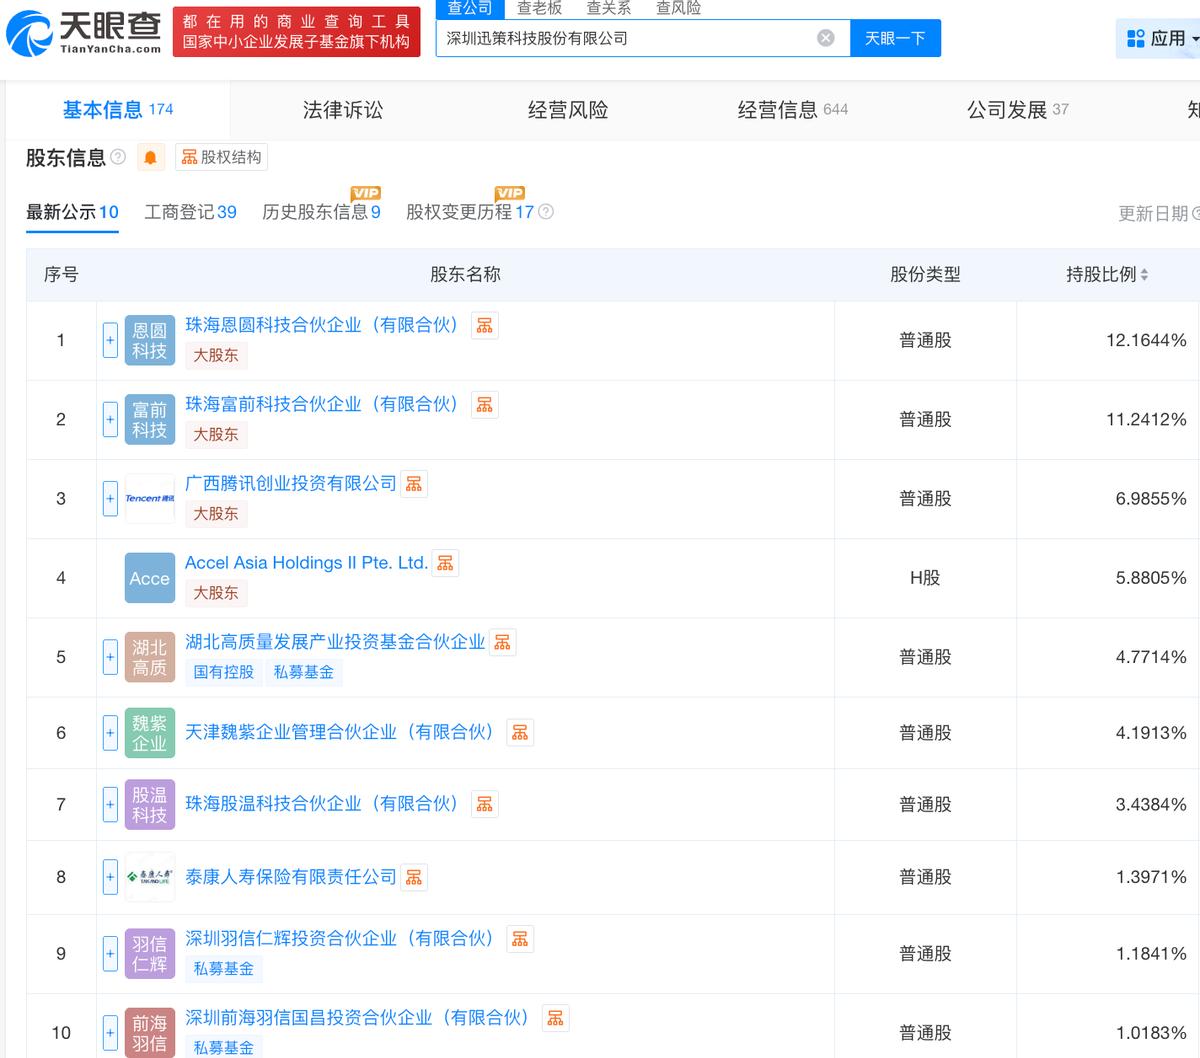Click the Tencent logo thumbnail
The height and width of the screenshot is (1058, 1200).
149,498
